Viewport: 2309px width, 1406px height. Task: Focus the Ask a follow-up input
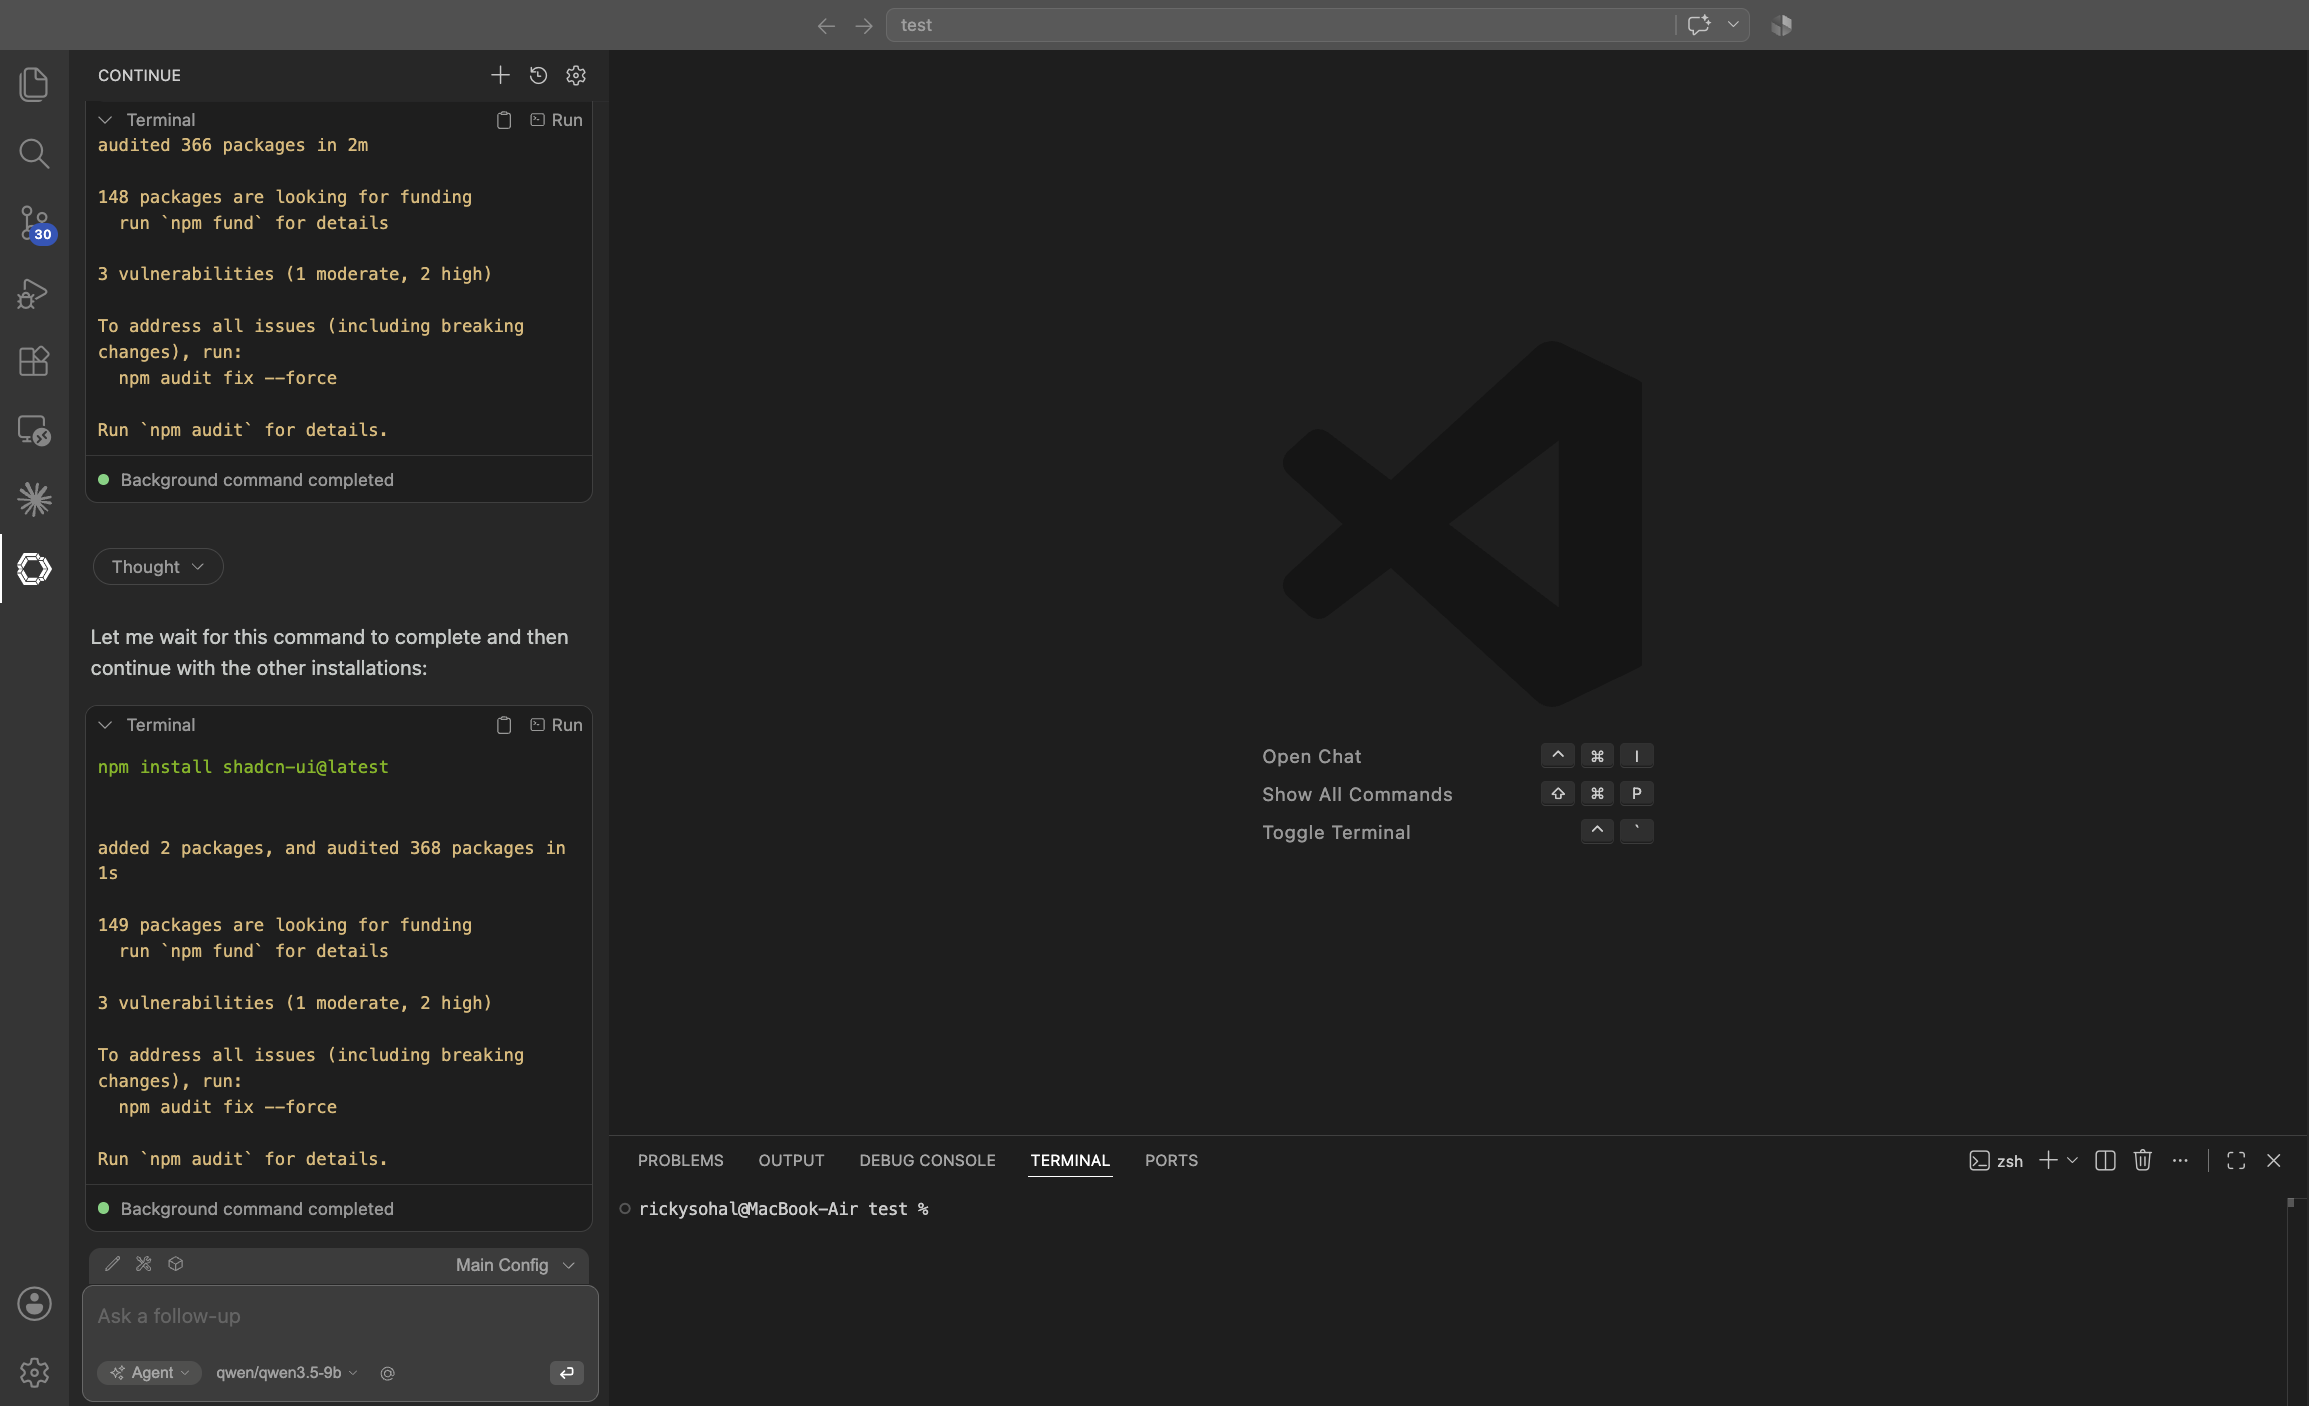[x=340, y=1317]
